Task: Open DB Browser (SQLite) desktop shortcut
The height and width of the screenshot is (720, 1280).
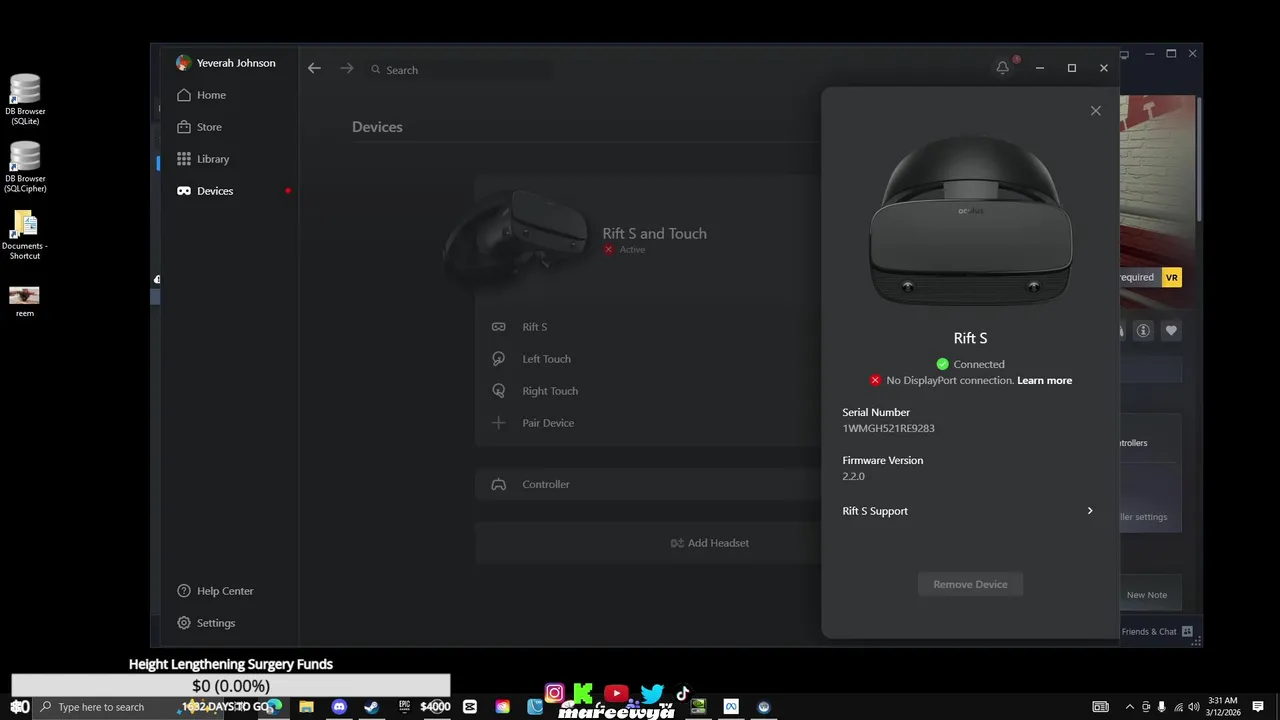Action: (x=25, y=99)
